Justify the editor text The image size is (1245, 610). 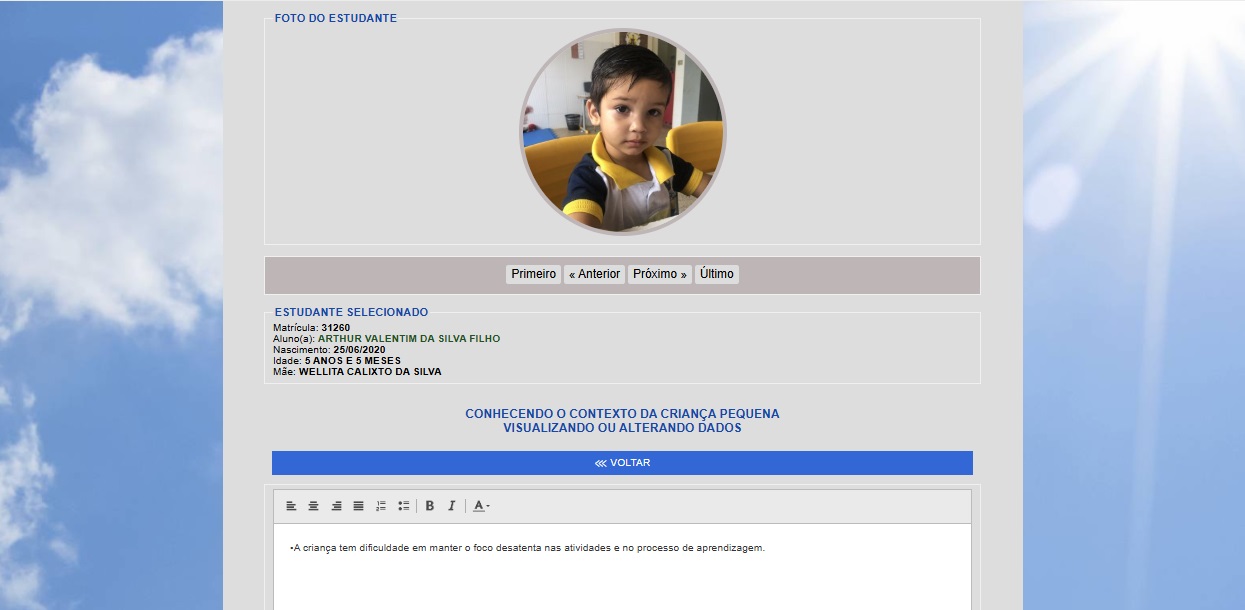pos(358,506)
